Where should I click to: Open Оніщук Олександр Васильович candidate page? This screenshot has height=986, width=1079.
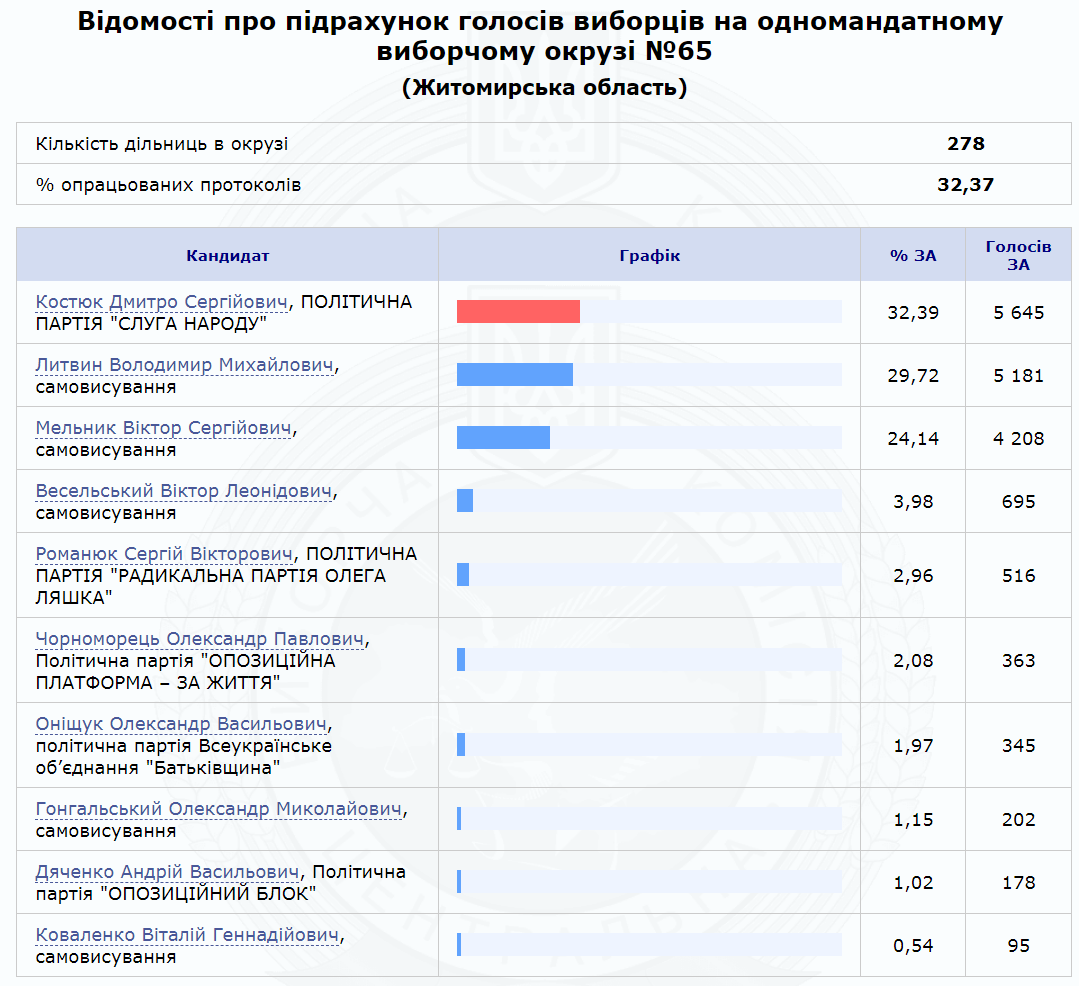pos(182,724)
